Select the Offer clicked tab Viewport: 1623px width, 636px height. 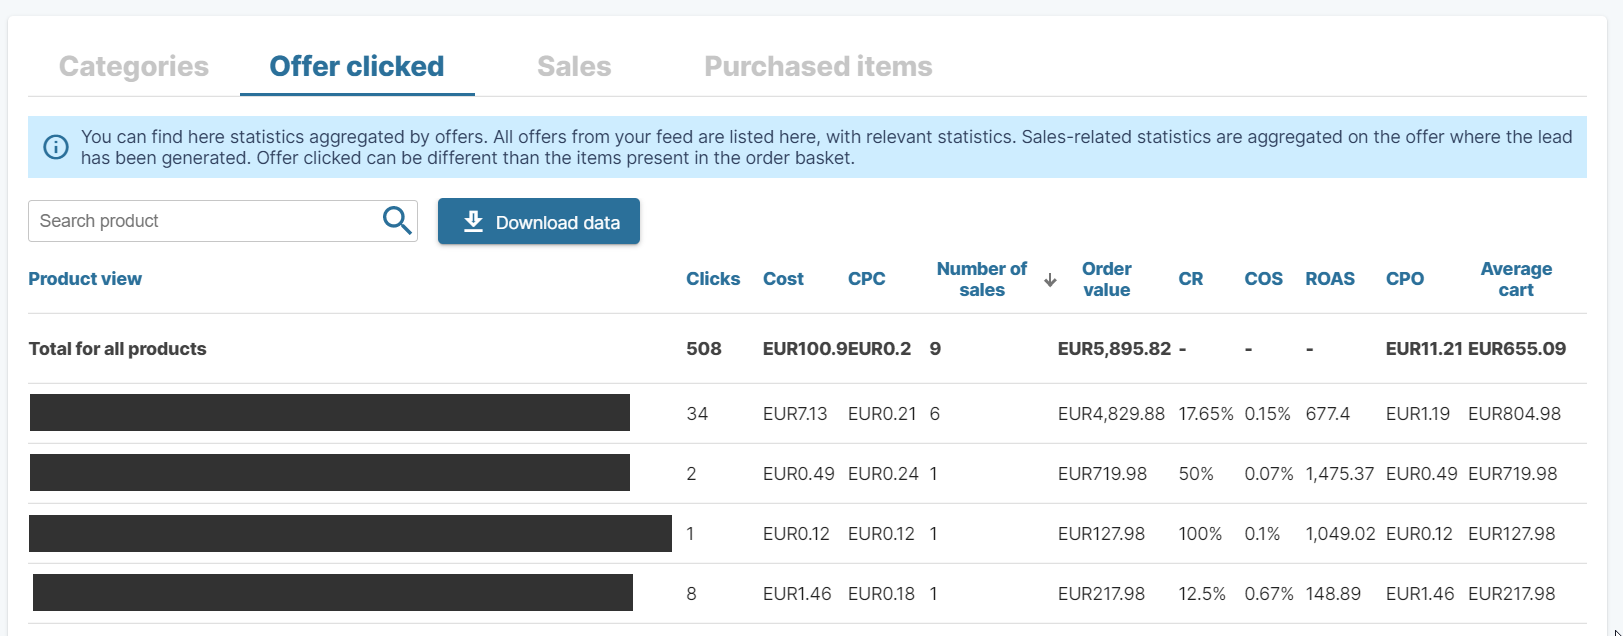357,67
